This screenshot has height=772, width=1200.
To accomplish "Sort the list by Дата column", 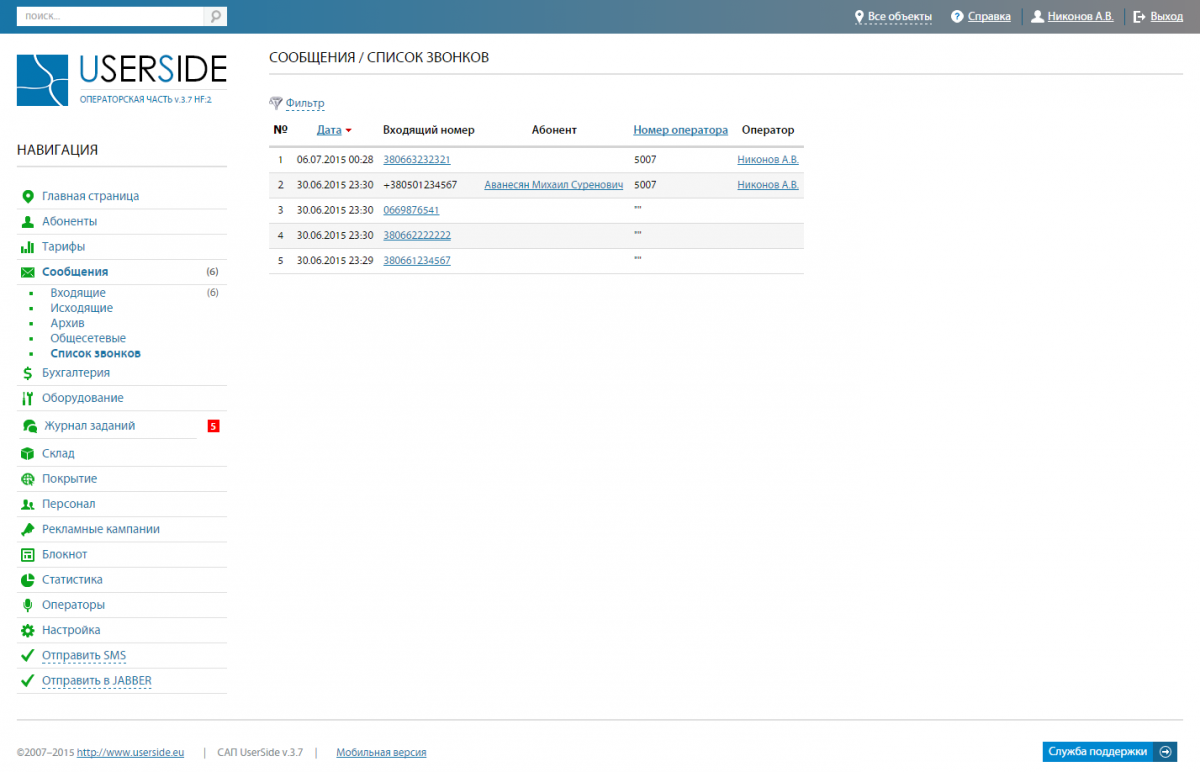I will click(329, 130).
